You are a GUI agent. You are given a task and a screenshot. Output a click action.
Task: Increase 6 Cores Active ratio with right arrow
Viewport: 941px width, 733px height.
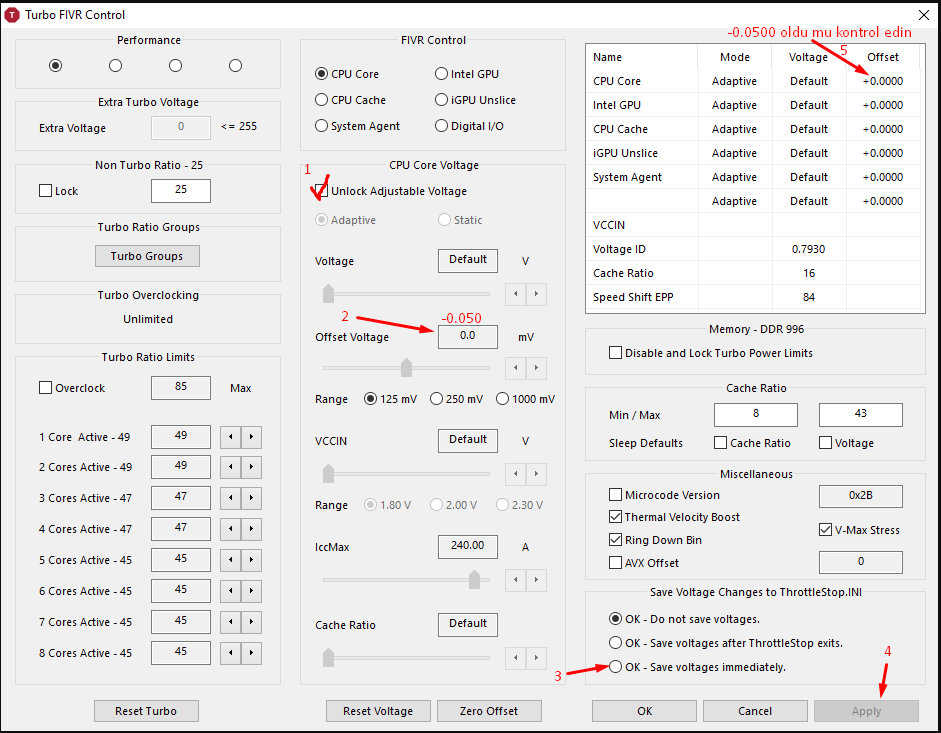coord(251,591)
